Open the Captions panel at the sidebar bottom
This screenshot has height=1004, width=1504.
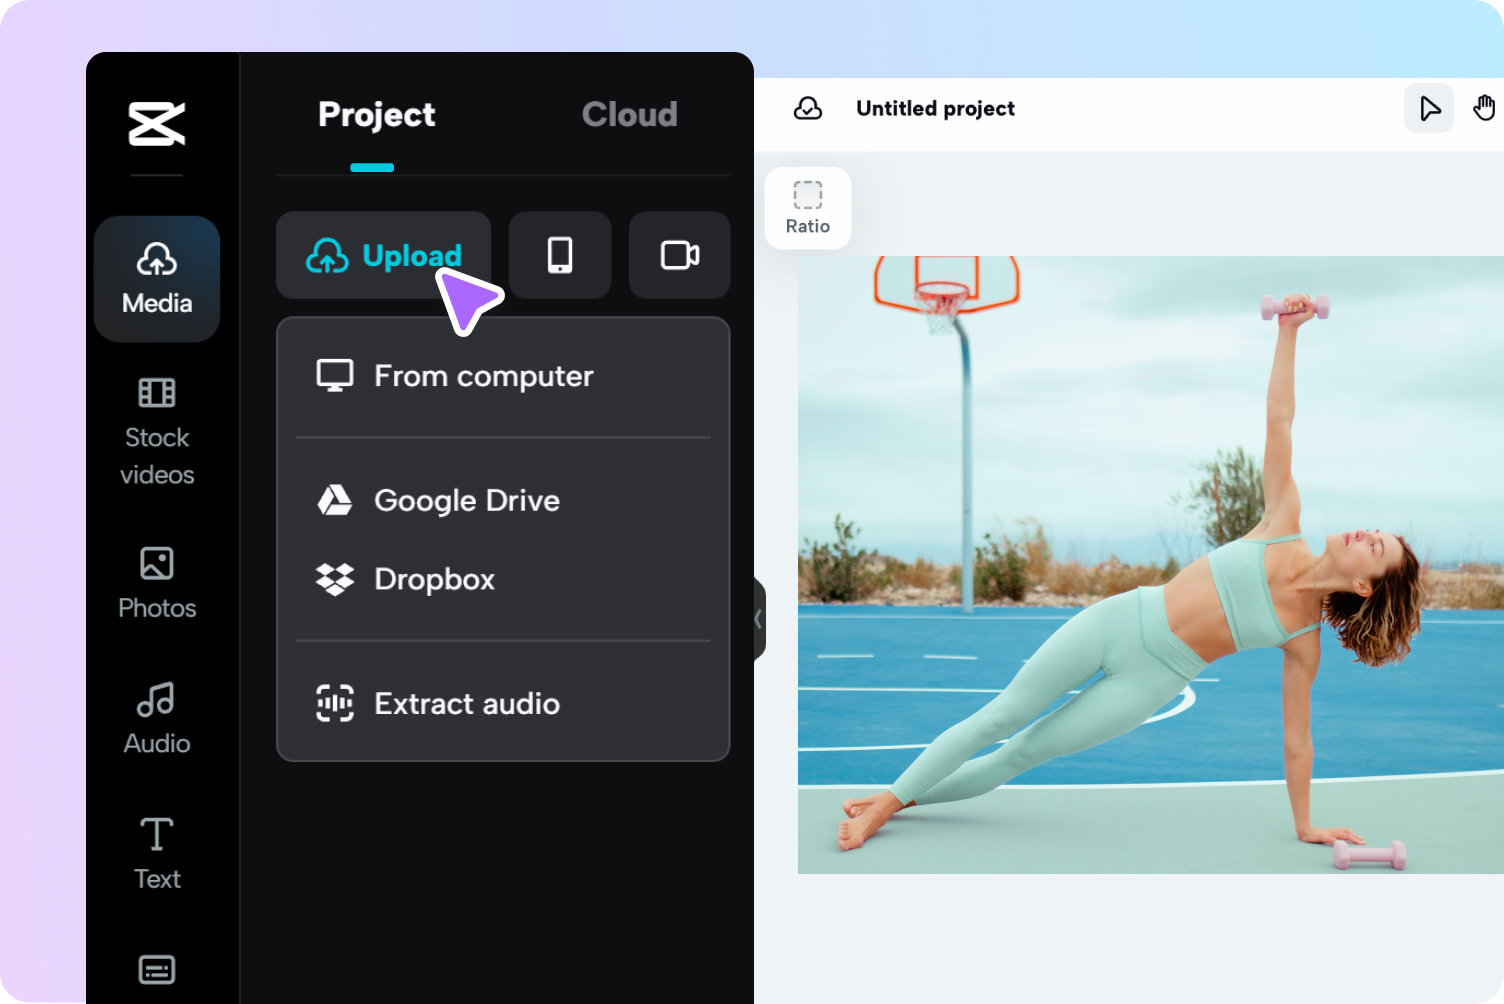(156, 969)
